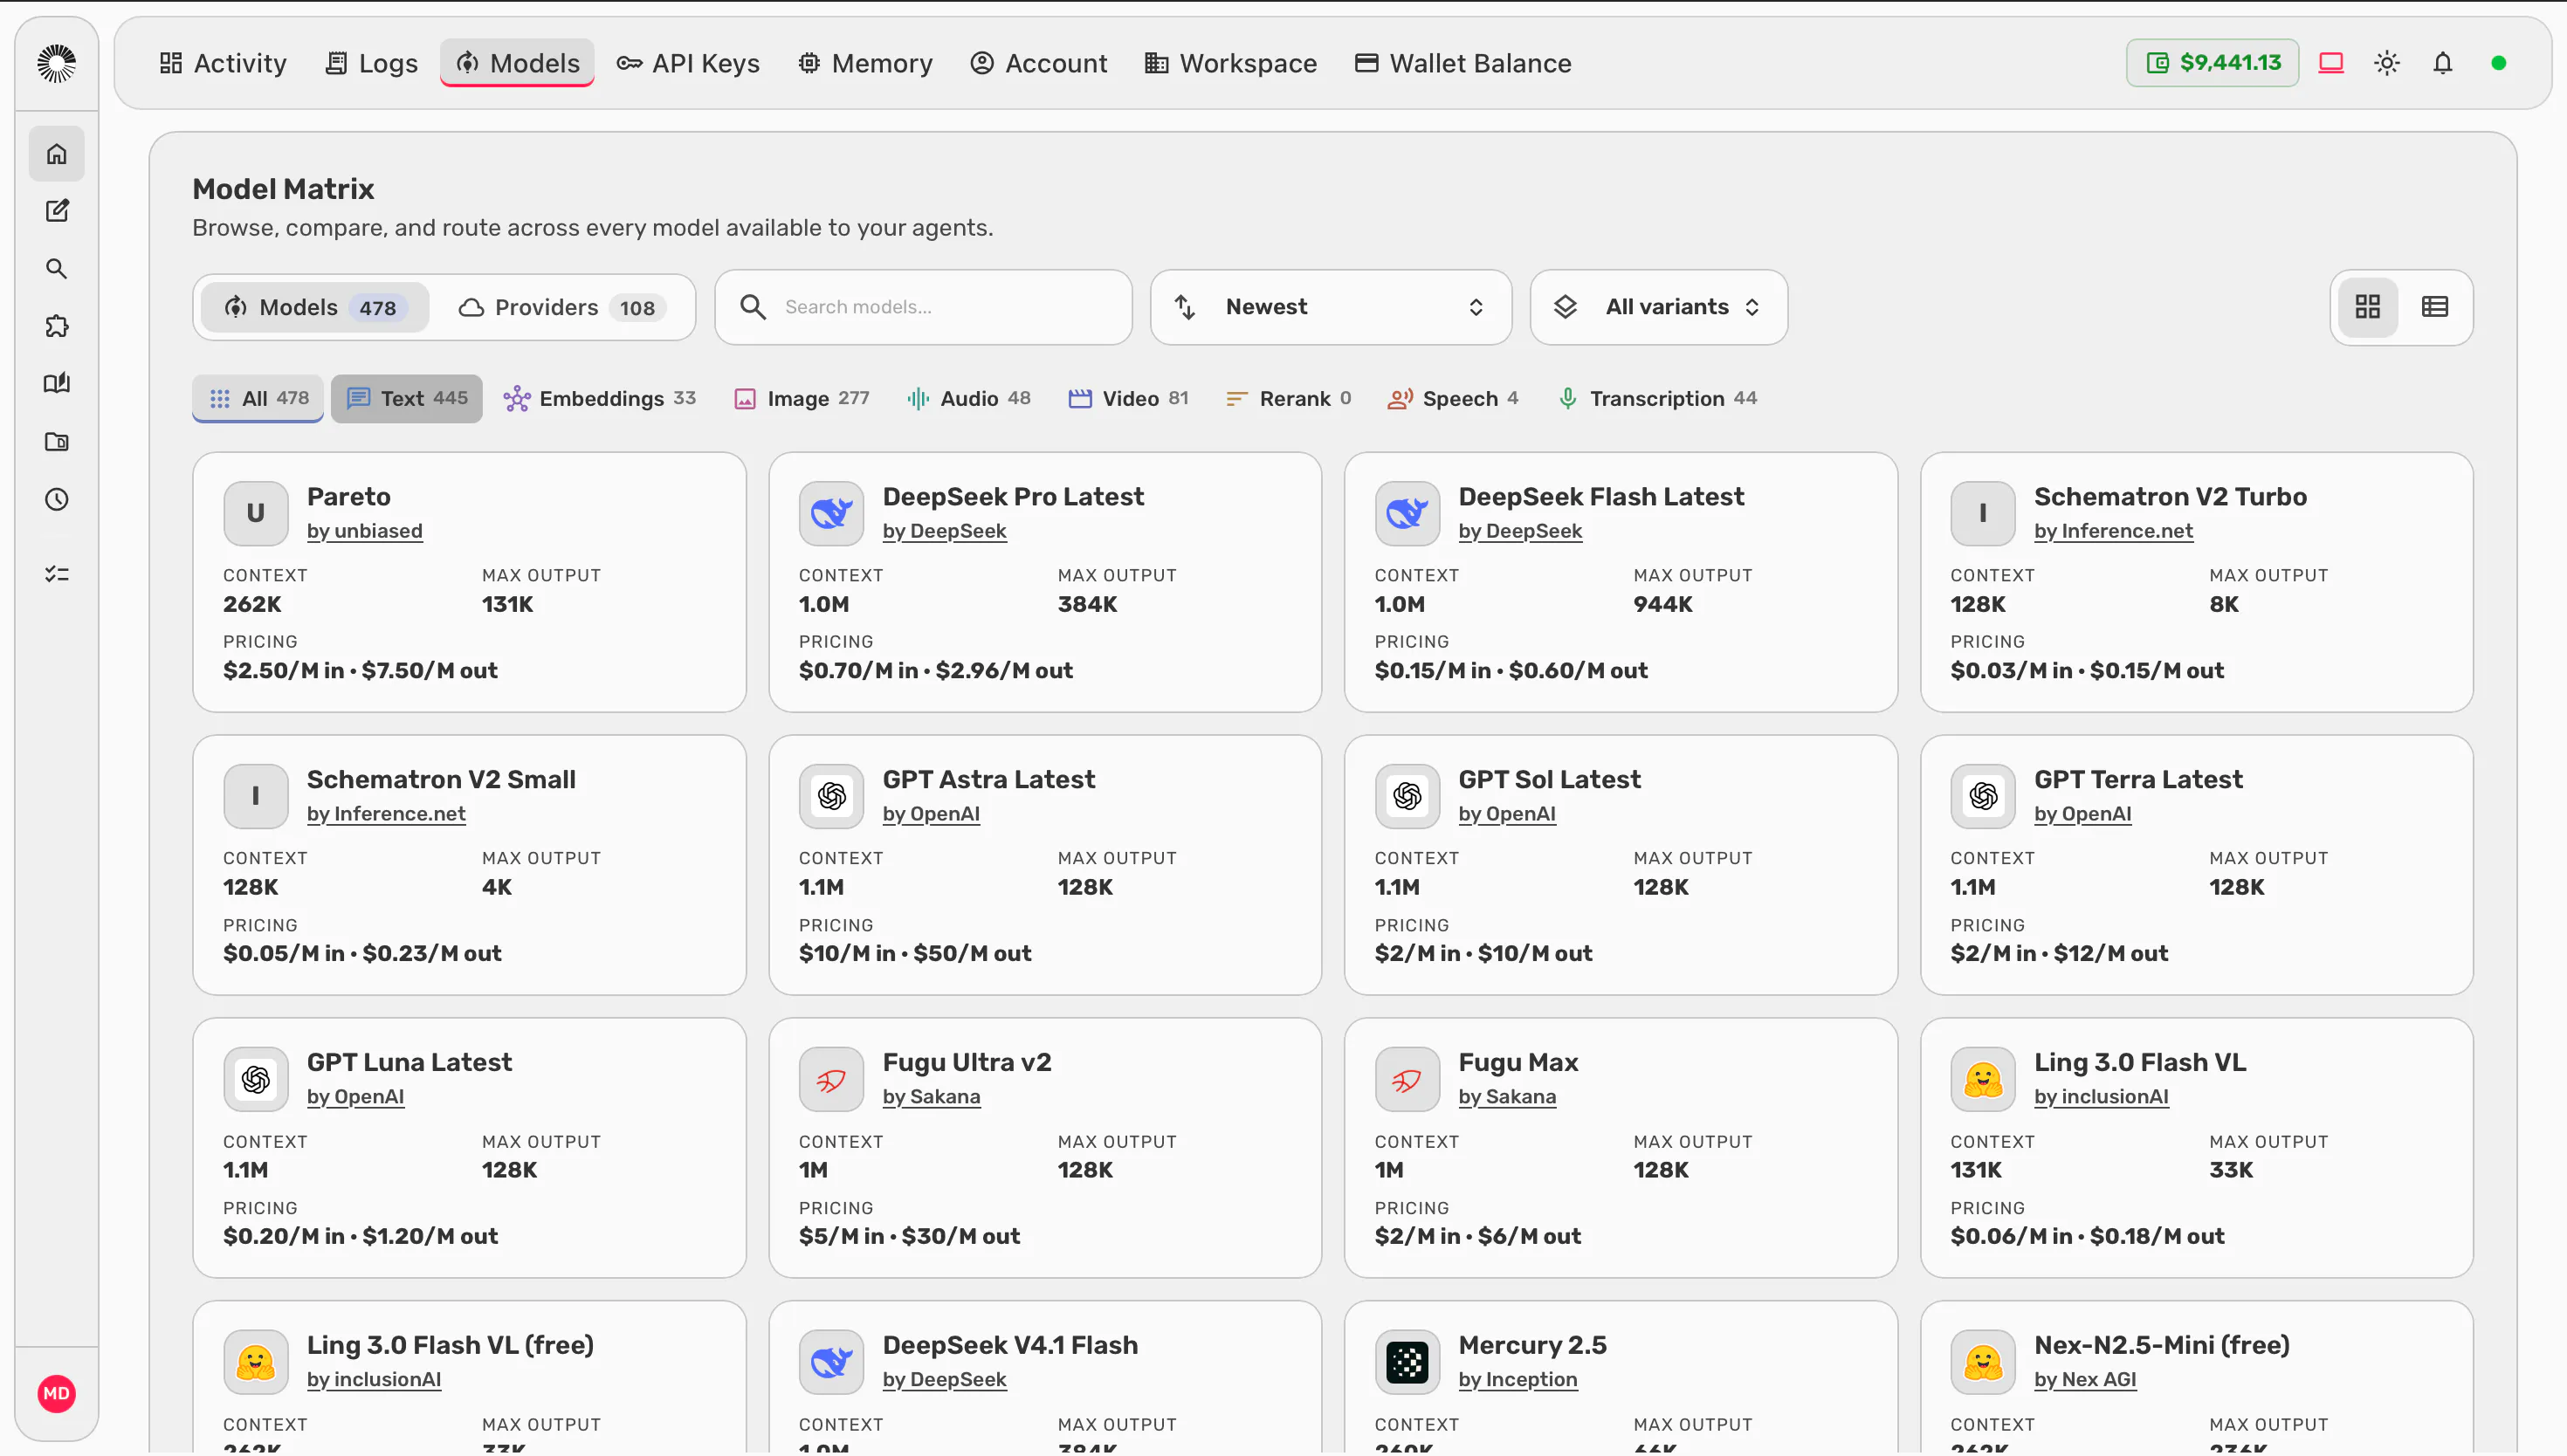This screenshot has height=1456, width=2567.
Task: Click the Fugu Ultra v2 Sakana logo
Action: click(x=831, y=1079)
